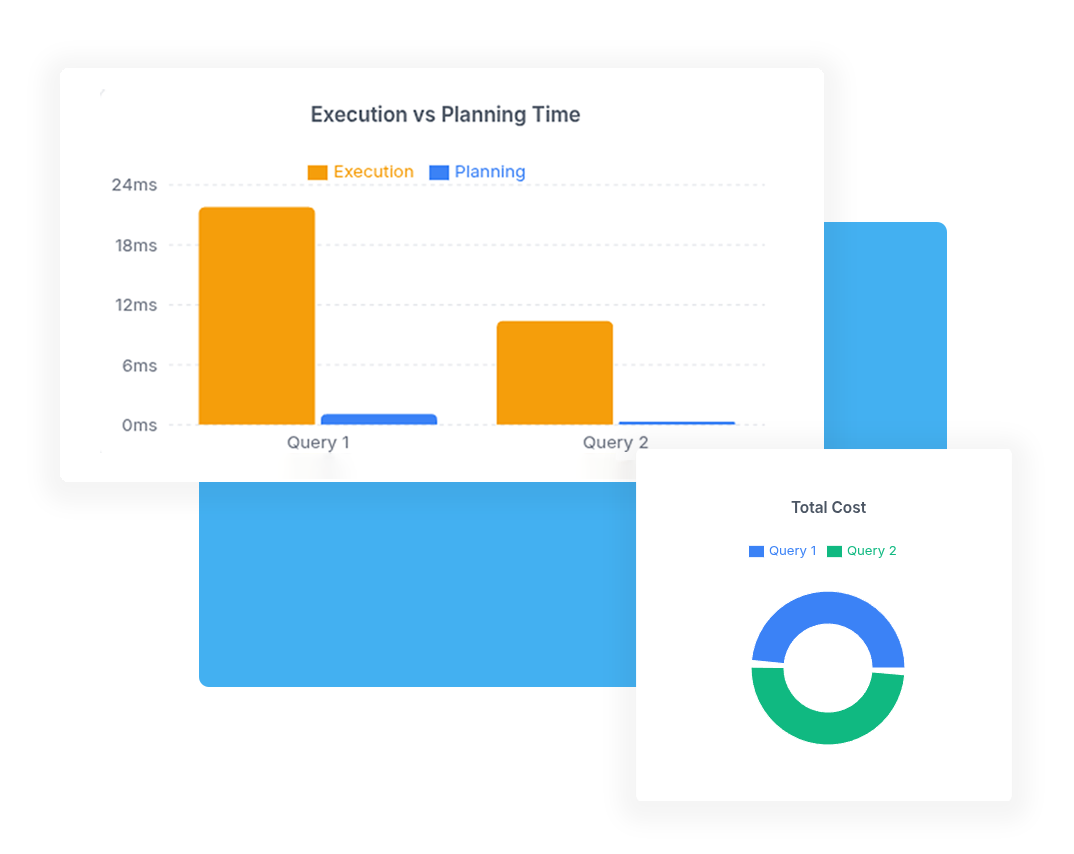Click the 0ms y-axis label
This screenshot has height=854, width=1074.
click(139, 425)
